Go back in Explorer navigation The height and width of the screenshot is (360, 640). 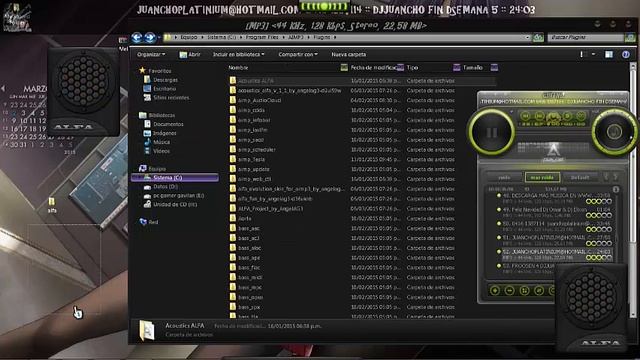pos(137,38)
